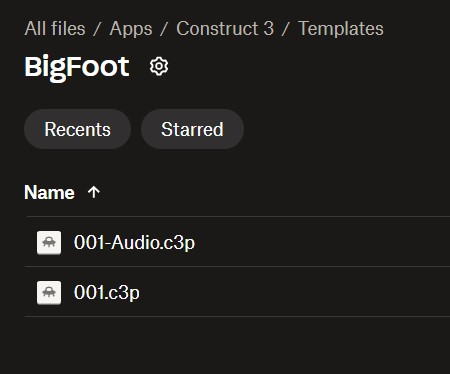Go to the All files breadcrumb
Image resolution: width=450 pixels, height=374 pixels.
pos(55,28)
